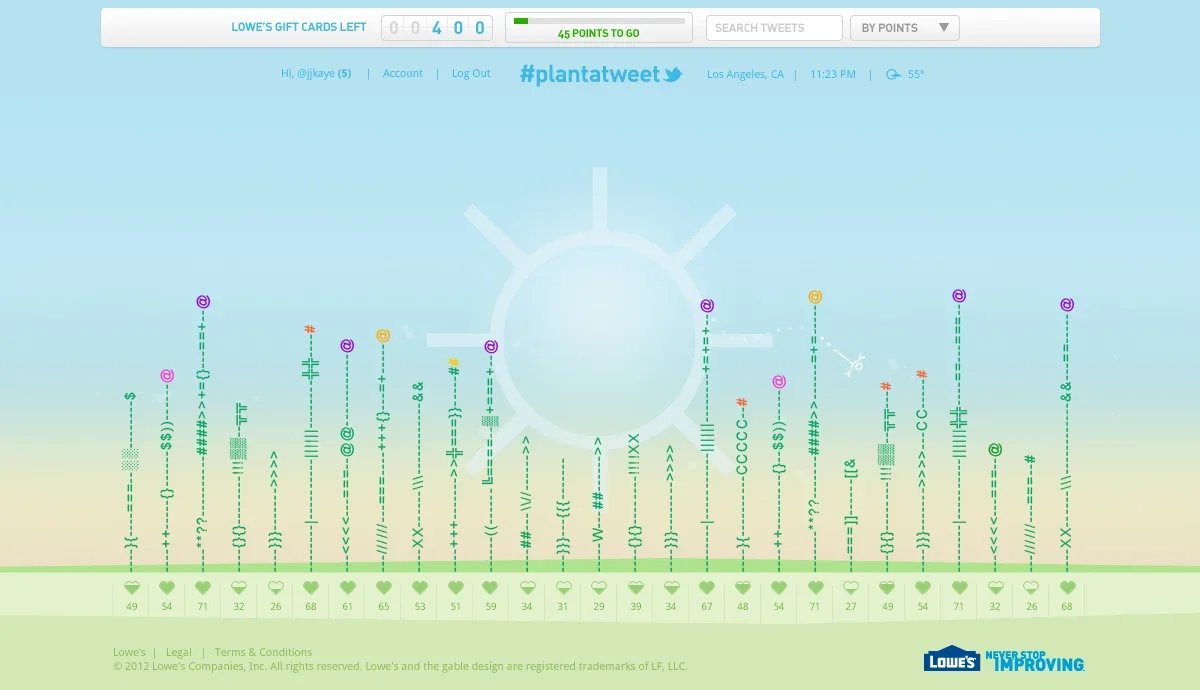Click the Never Stop Improving tagline
The height and width of the screenshot is (690, 1200).
1035,661
